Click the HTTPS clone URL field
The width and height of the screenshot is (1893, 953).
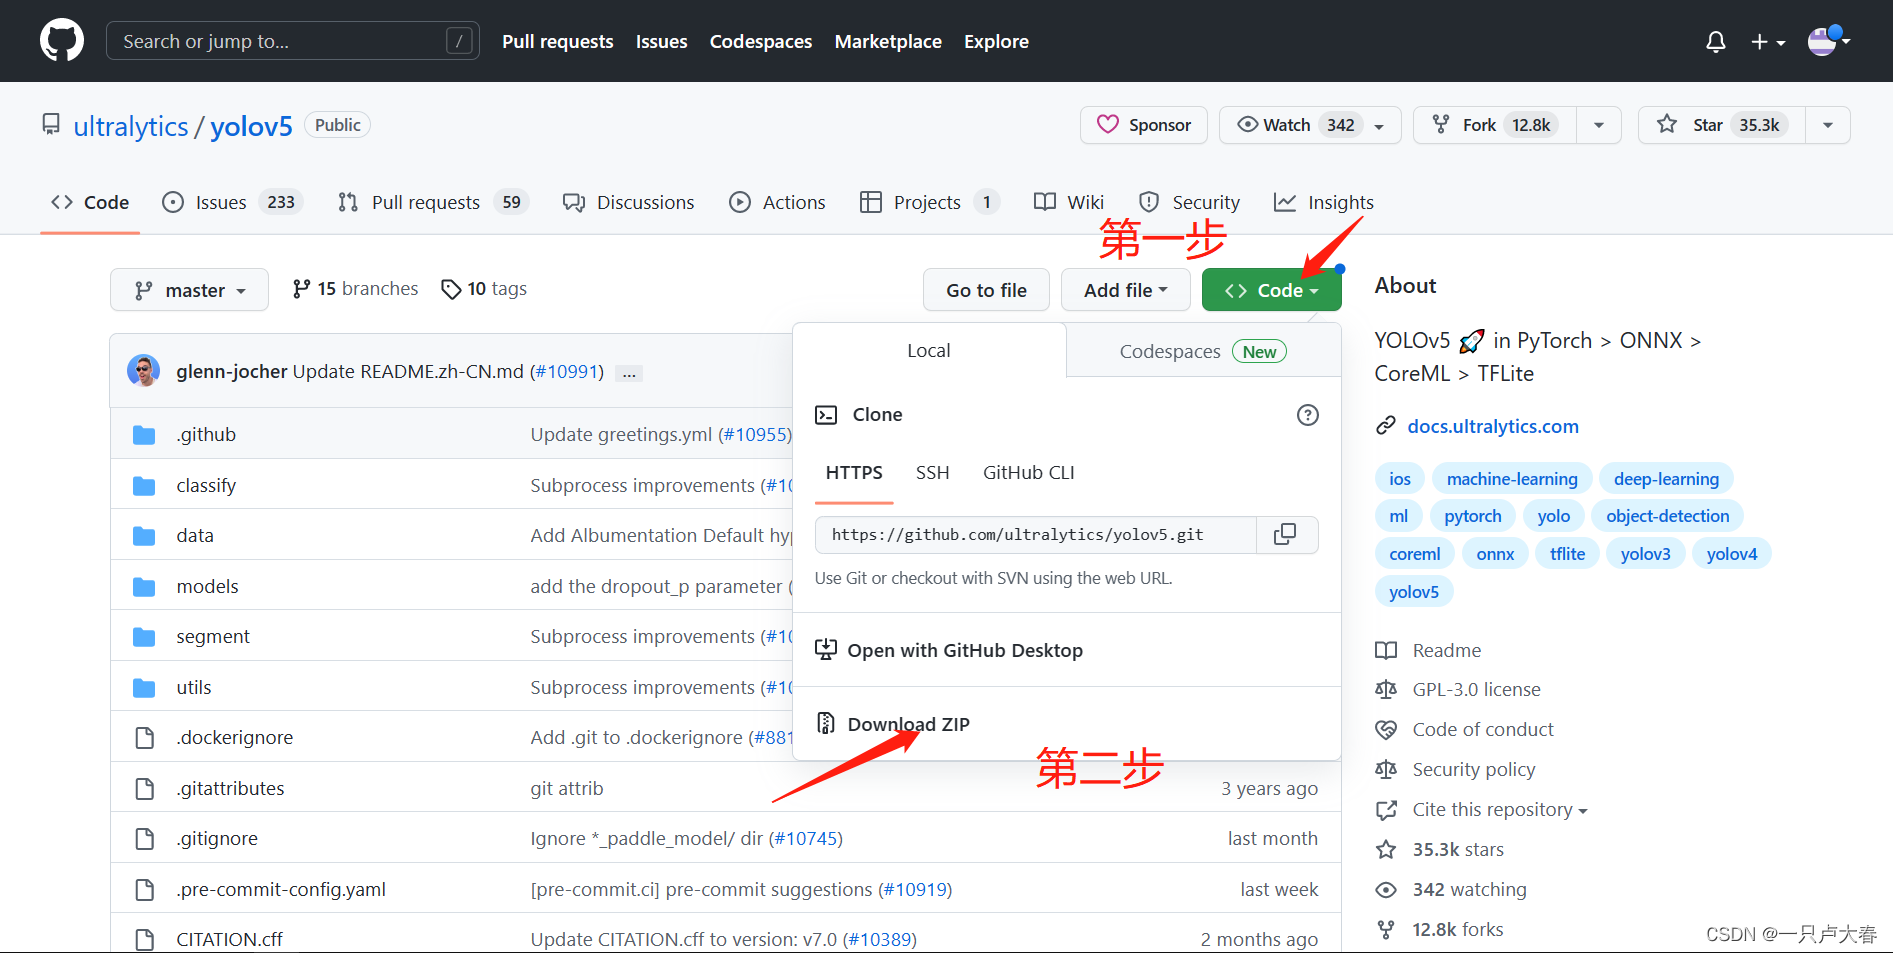coord(1036,535)
